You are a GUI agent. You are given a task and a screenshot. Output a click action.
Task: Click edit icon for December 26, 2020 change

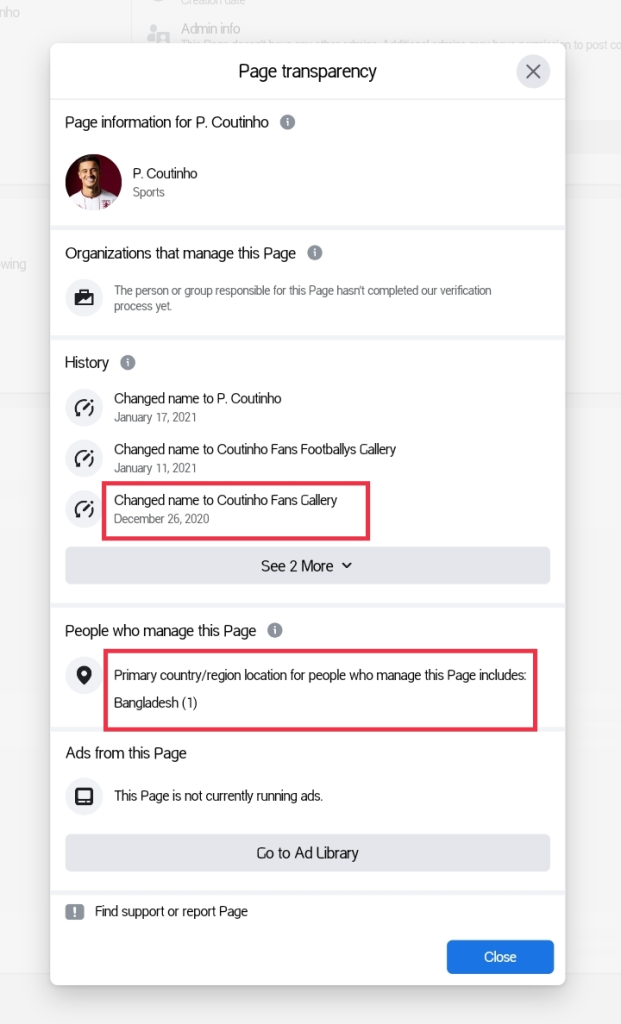click(84, 509)
